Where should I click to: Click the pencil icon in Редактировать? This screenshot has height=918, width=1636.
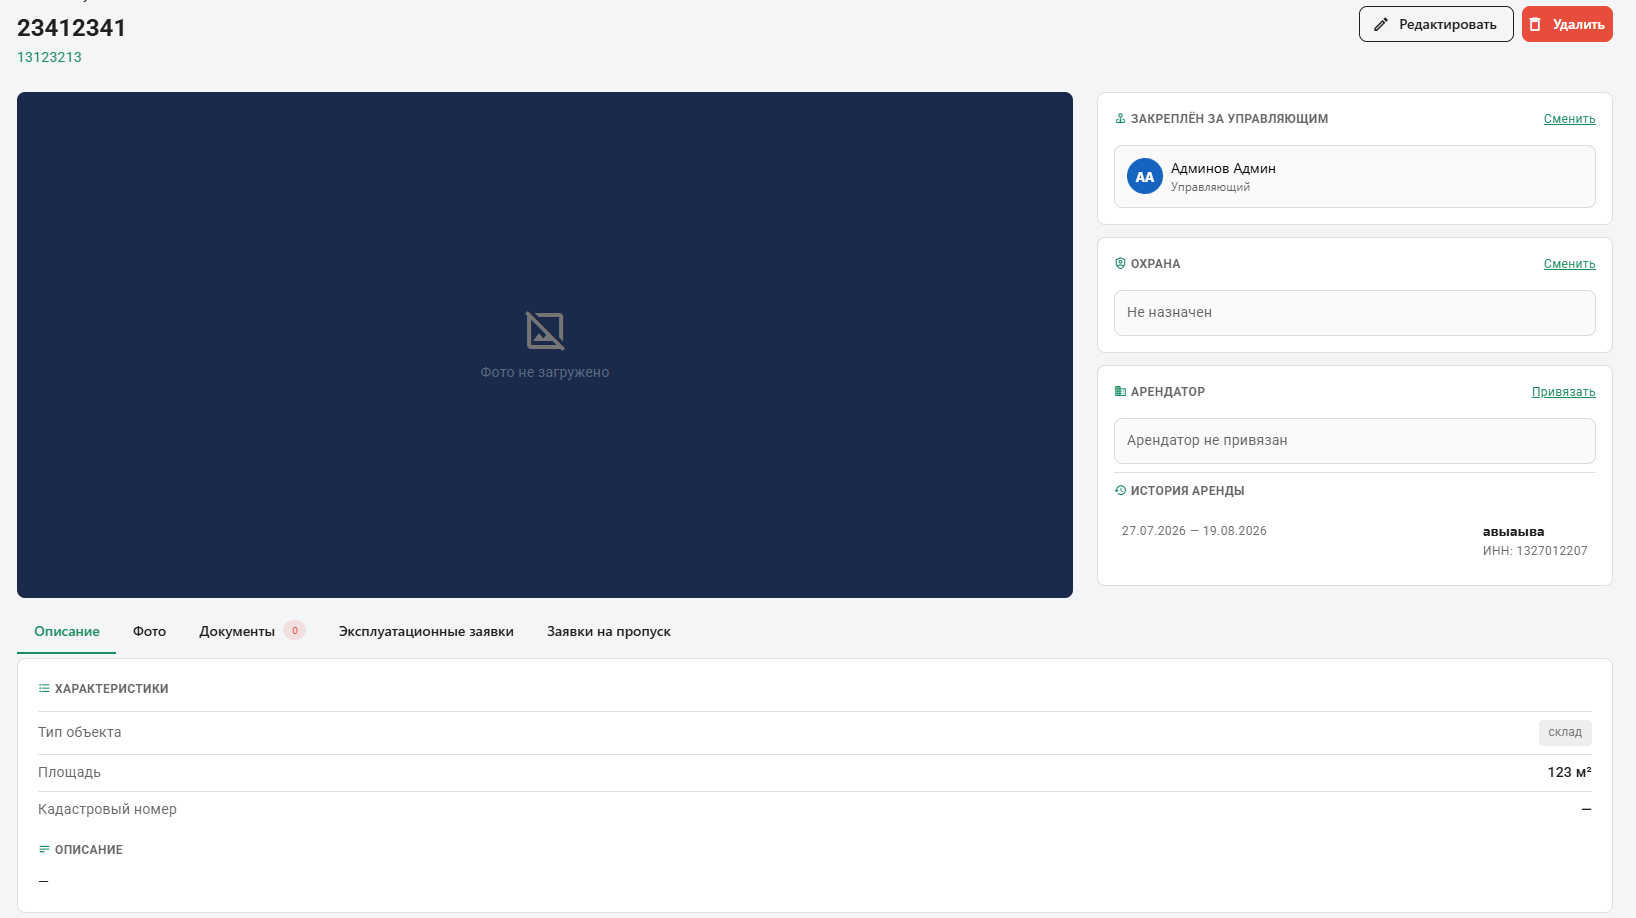1381,24
